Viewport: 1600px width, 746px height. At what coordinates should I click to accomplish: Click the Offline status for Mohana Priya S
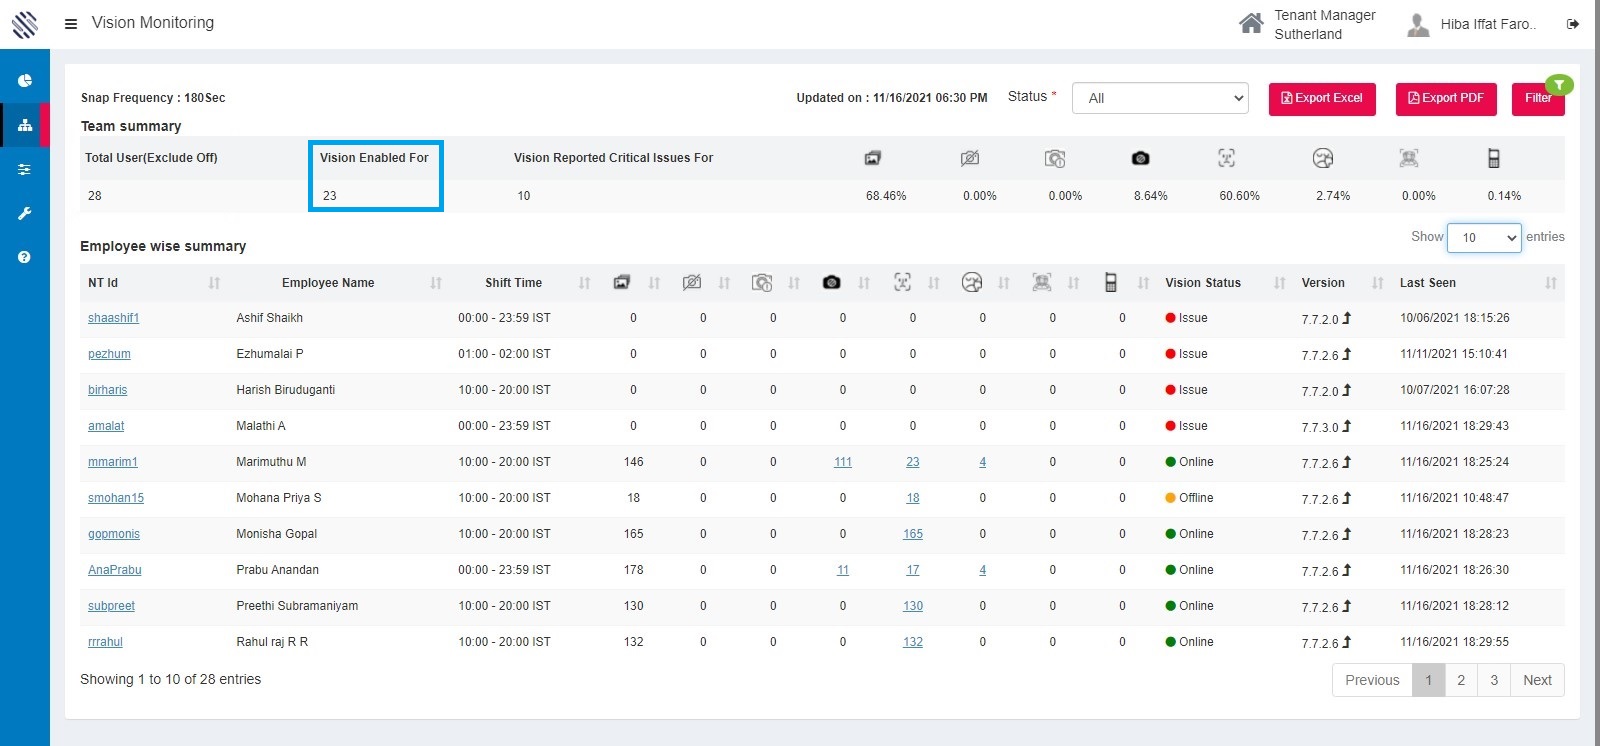[1189, 498]
